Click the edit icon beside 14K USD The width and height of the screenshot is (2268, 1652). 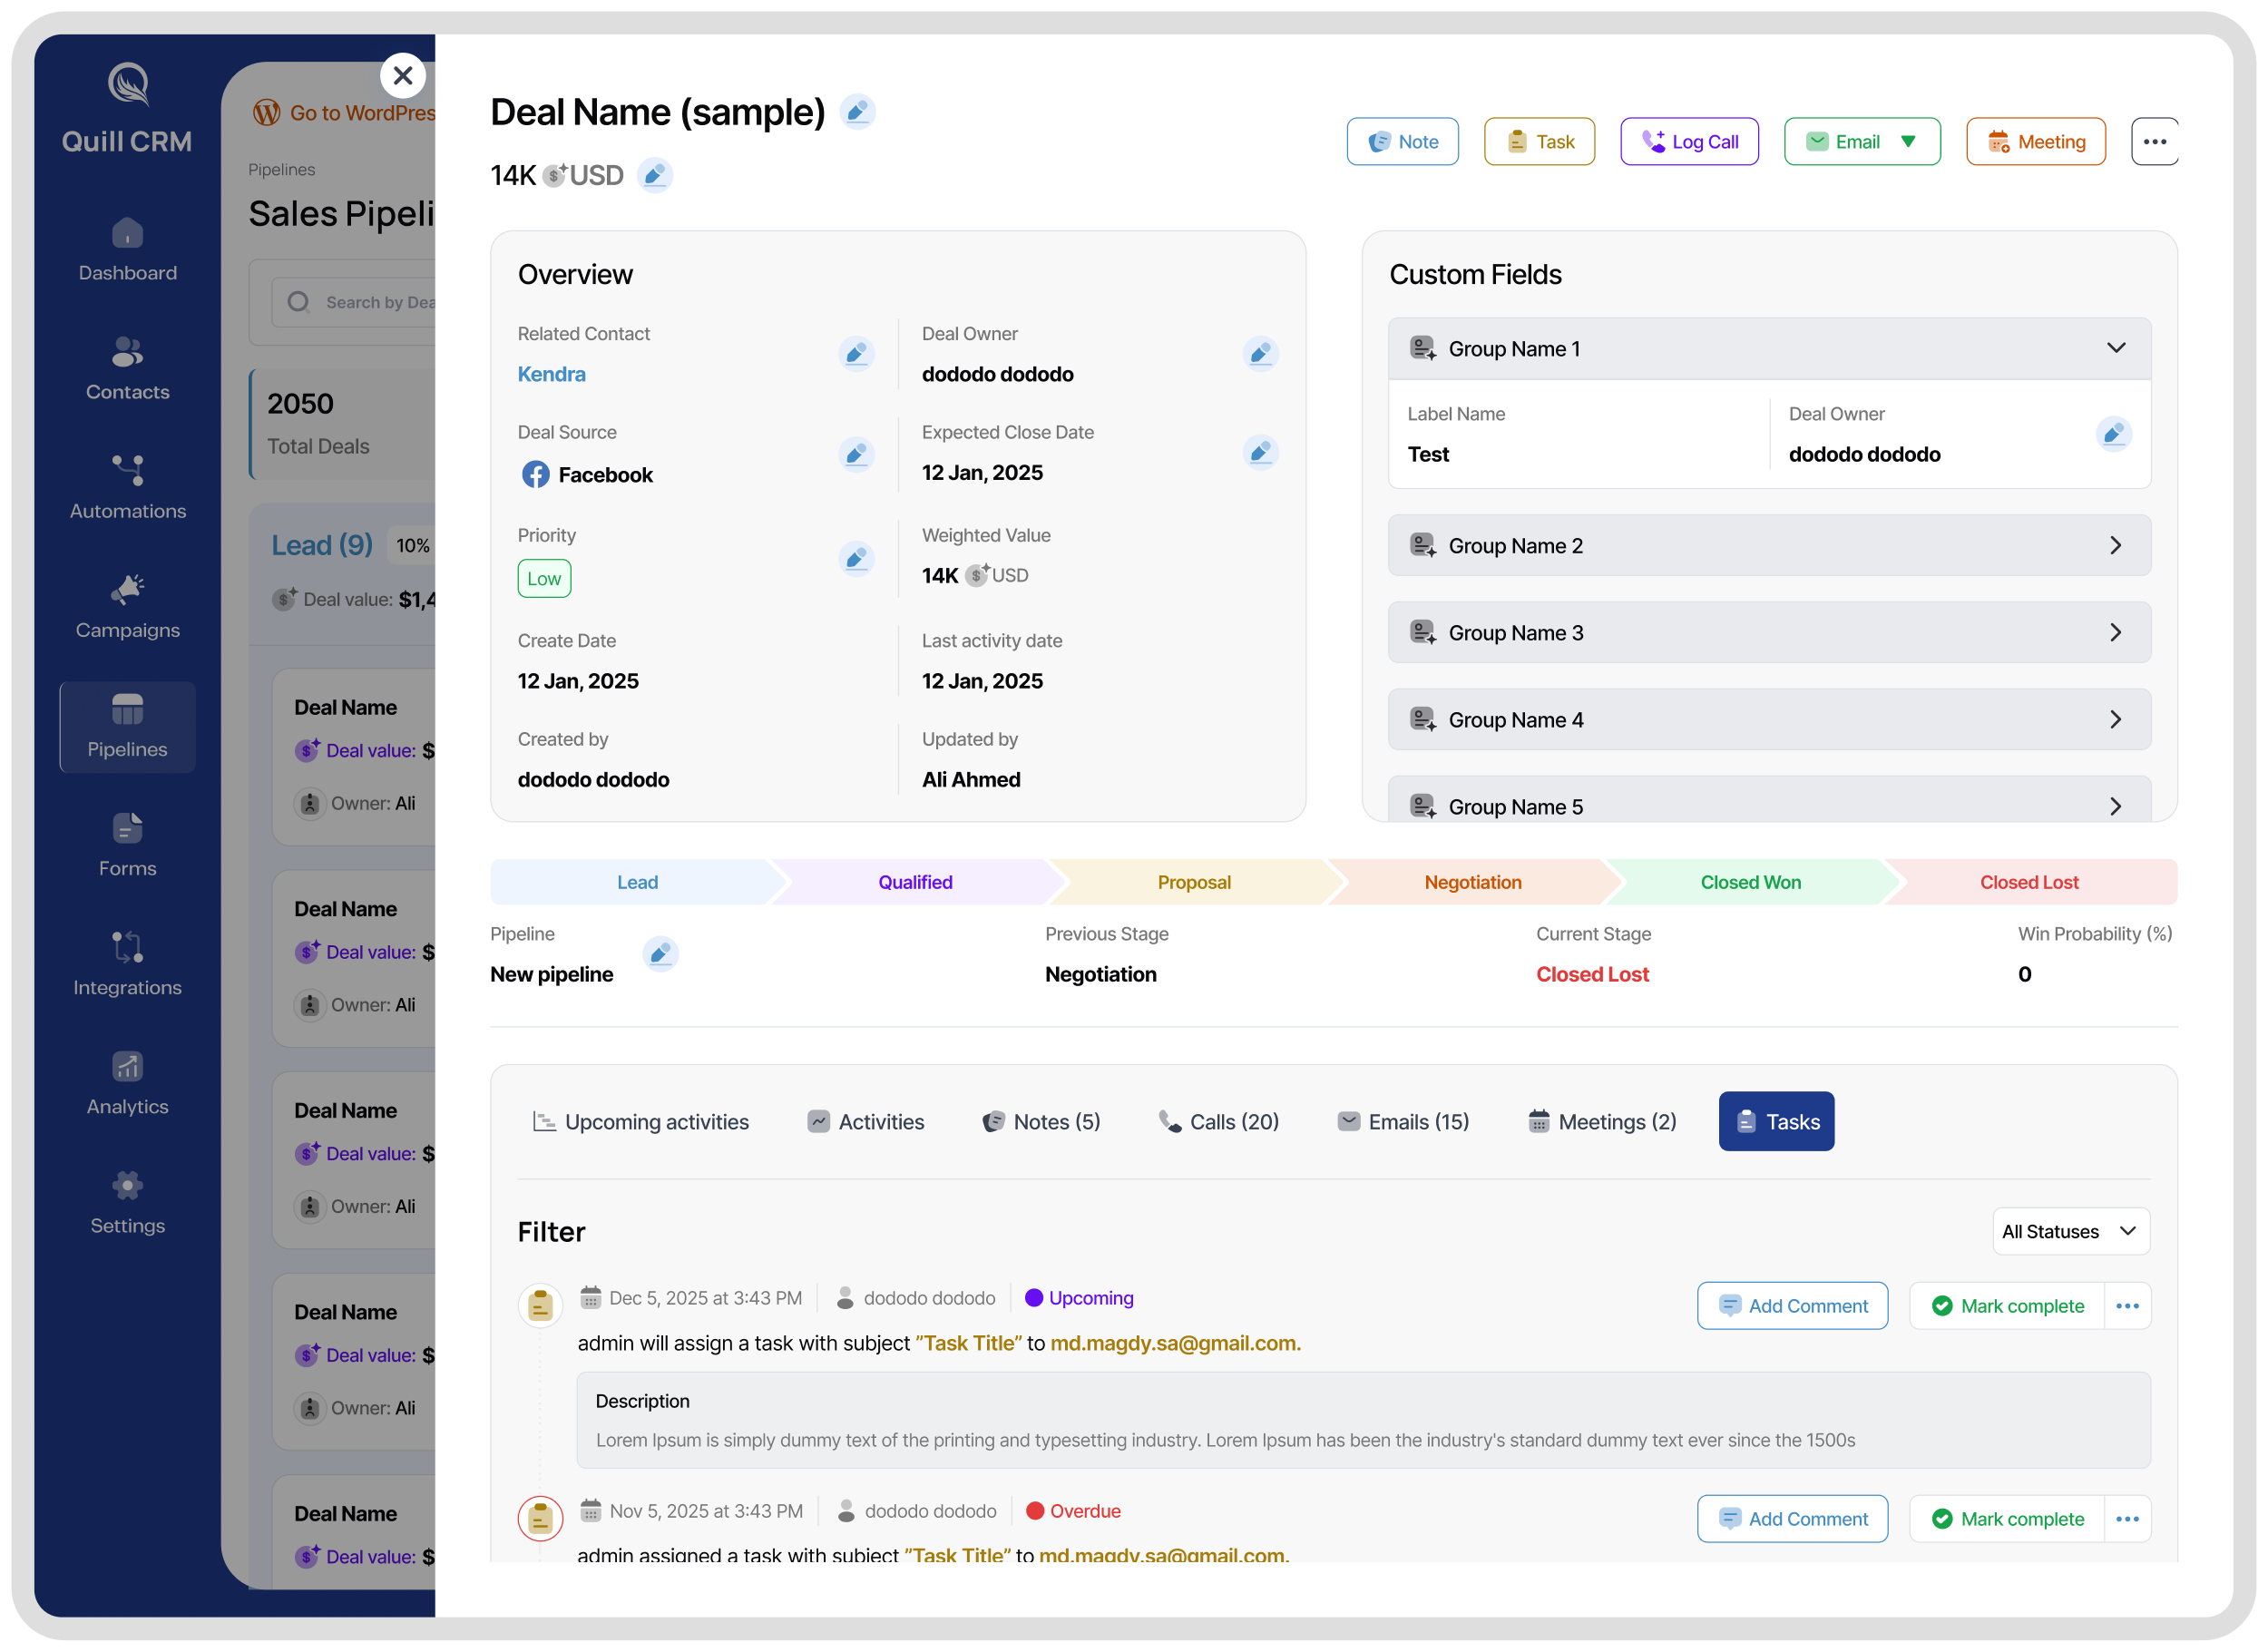pyautogui.click(x=654, y=176)
